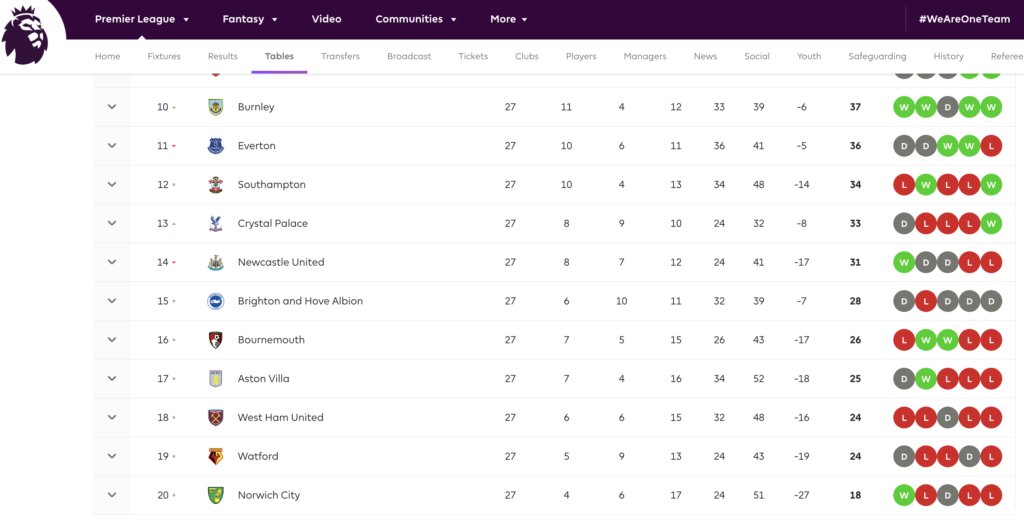Select the Tables tab
1024x520 pixels.
[x=280, y=56]
